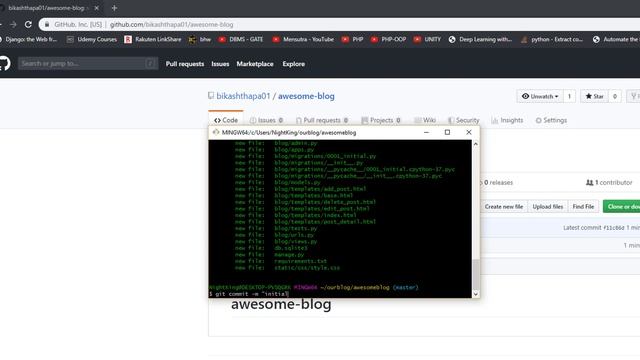Click the star count next to Star
This screenshot has width=640, height=360.
(615, 96)
